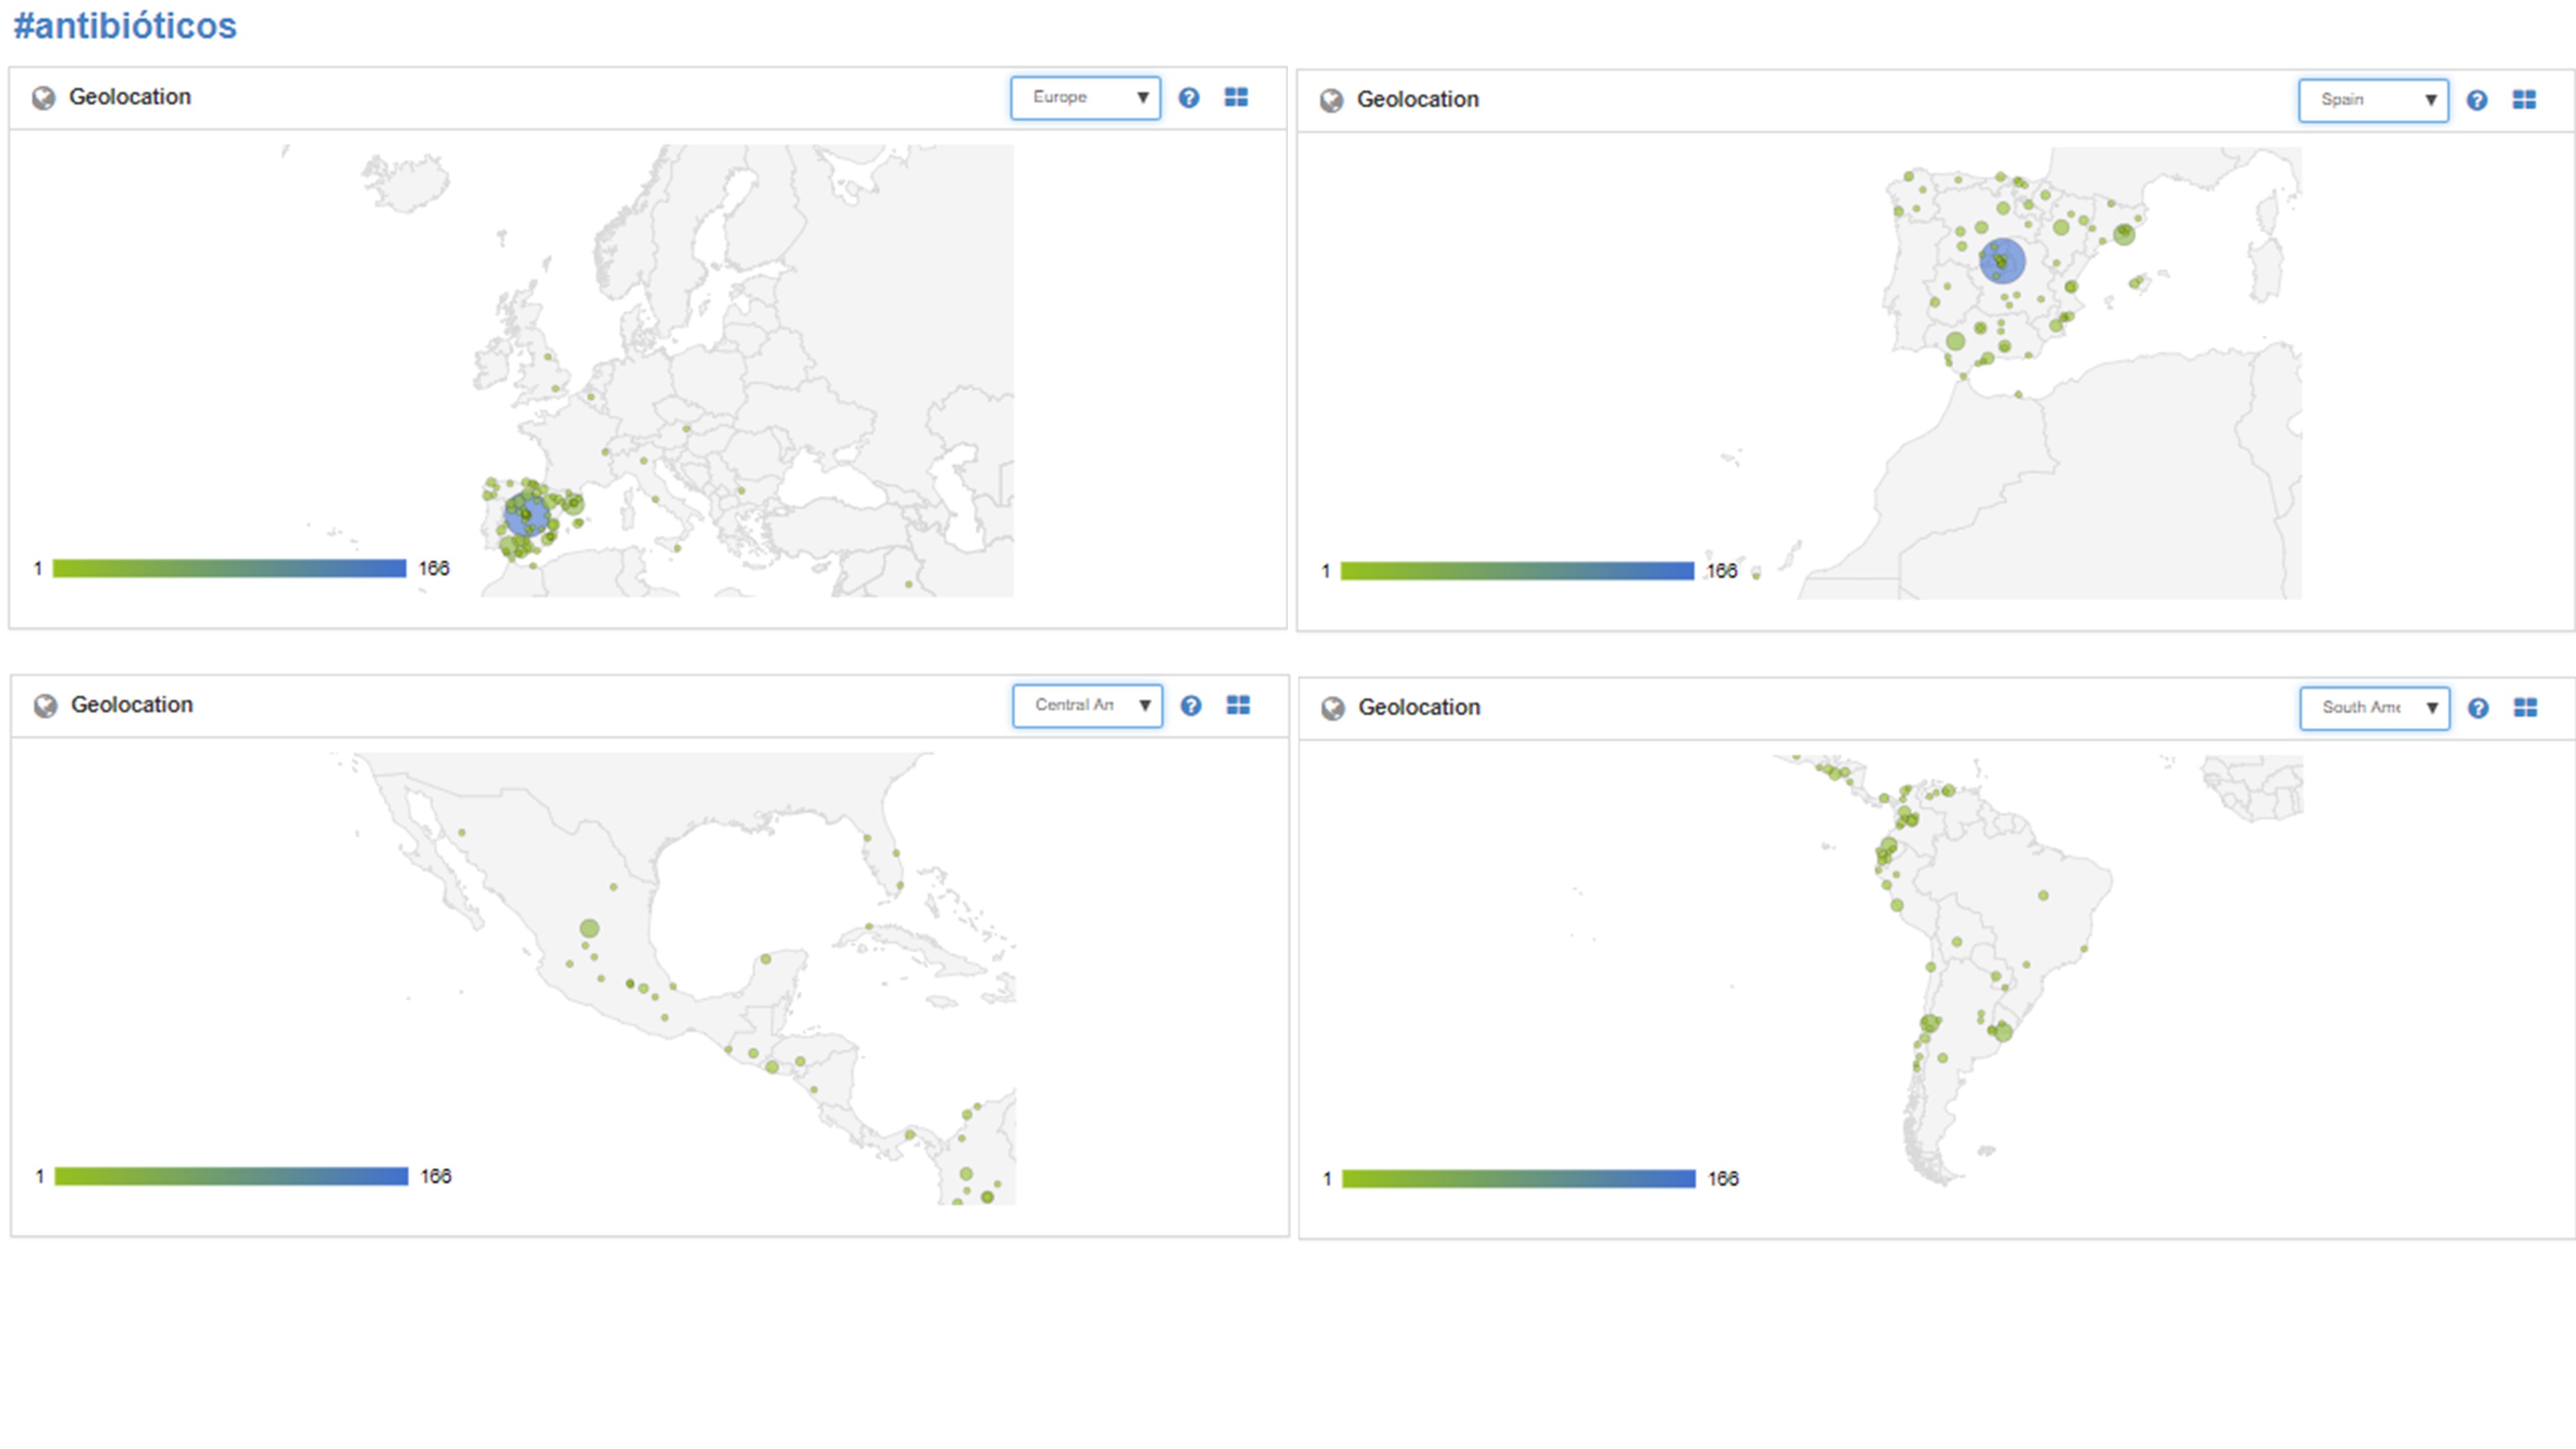Open the Central America region dropdown
Viewport: 2576px width, 1449px height.
pyautogui.click(x=1087, y=706)
